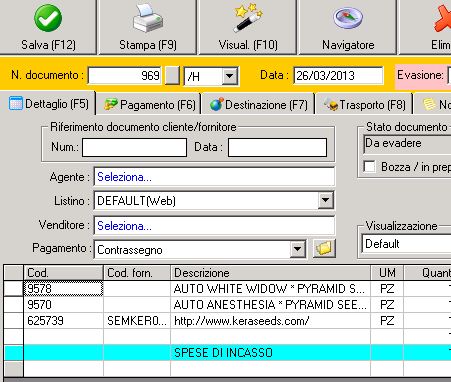Click the SEMKER0... supplier code cell
This screenshot has width=451, height=382.
point(137,321)
